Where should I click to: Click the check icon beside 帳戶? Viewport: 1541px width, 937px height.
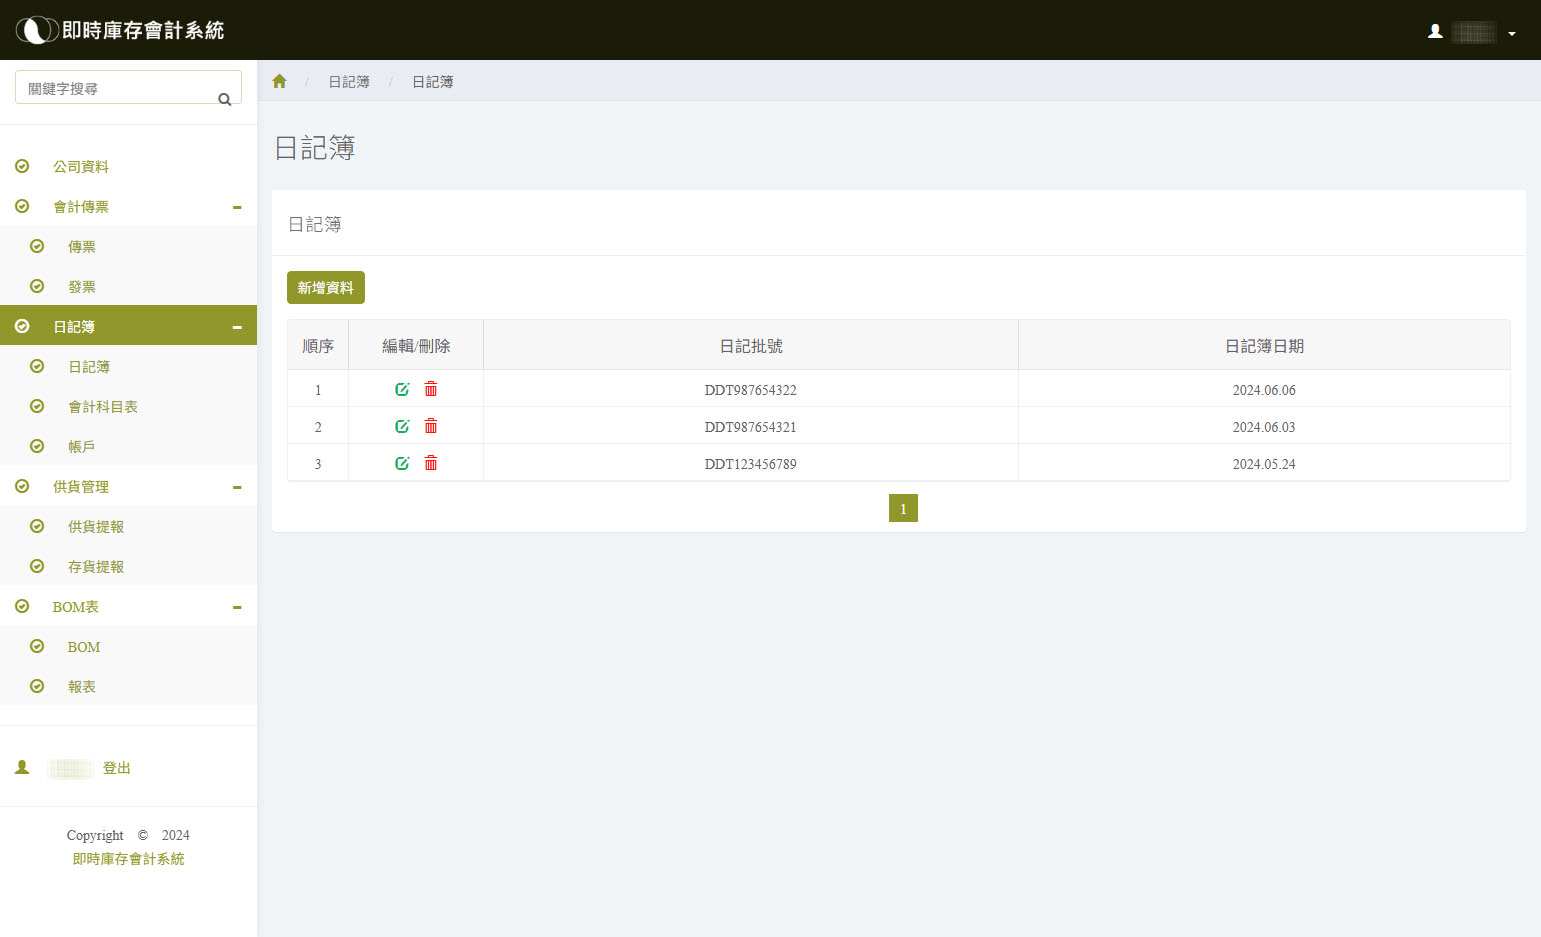[37, 446]
